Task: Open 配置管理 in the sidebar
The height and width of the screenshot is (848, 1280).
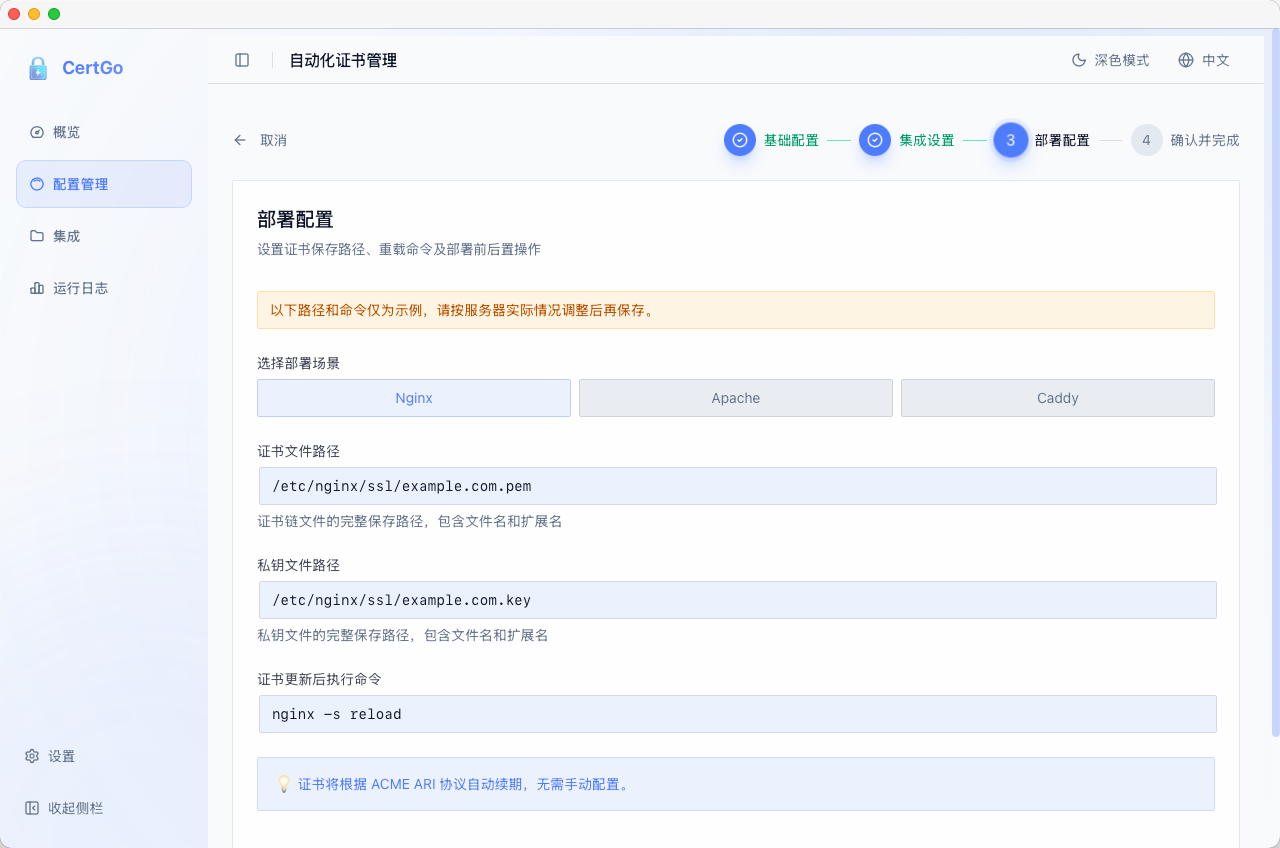Action: (x=104, y=184)
